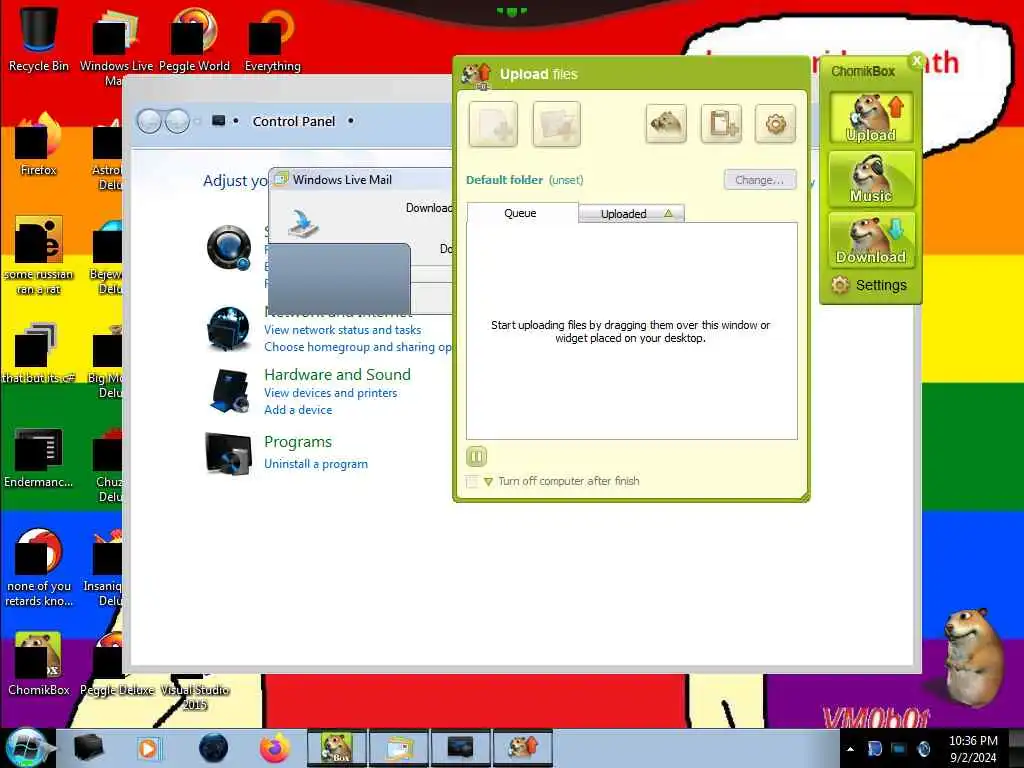
Task: Open the Hardware and Sound category
Action: tap(338, 374)
